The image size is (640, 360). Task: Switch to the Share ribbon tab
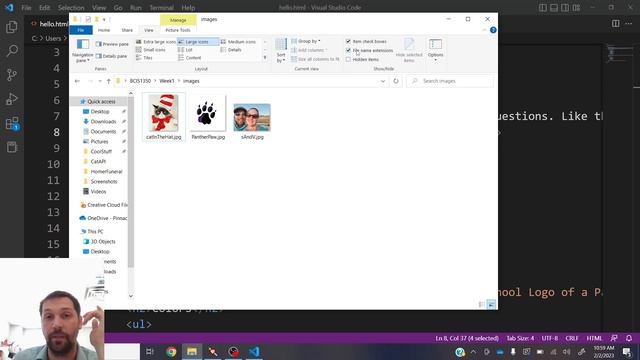[127, 30]
